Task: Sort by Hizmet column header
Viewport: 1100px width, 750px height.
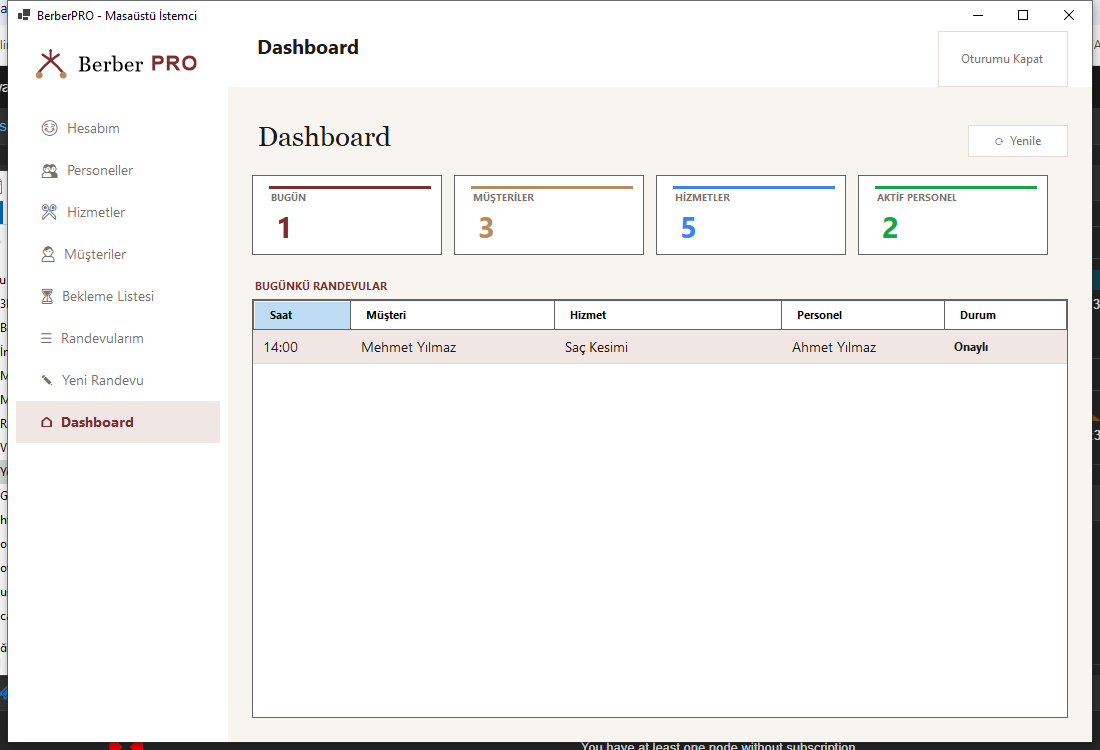Action: (668, 315)
